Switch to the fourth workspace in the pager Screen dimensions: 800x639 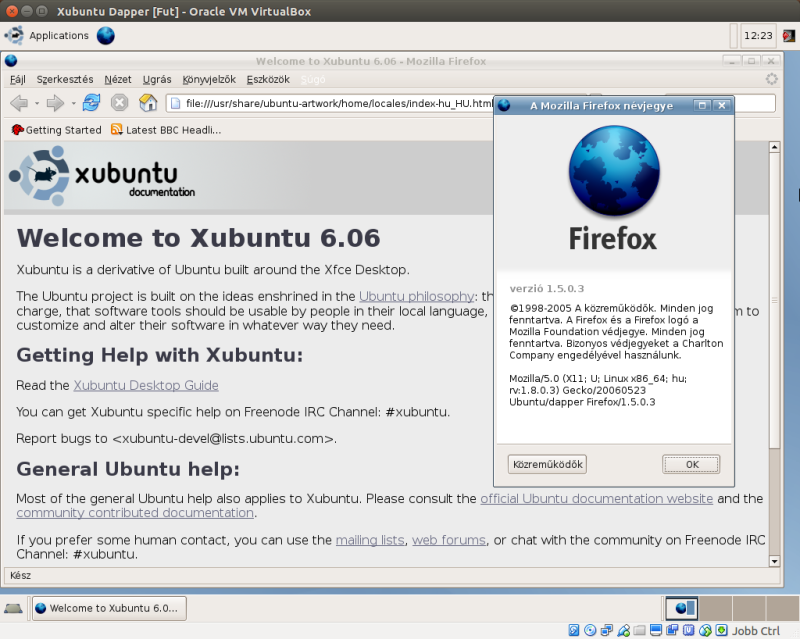[x=783, y=608]
